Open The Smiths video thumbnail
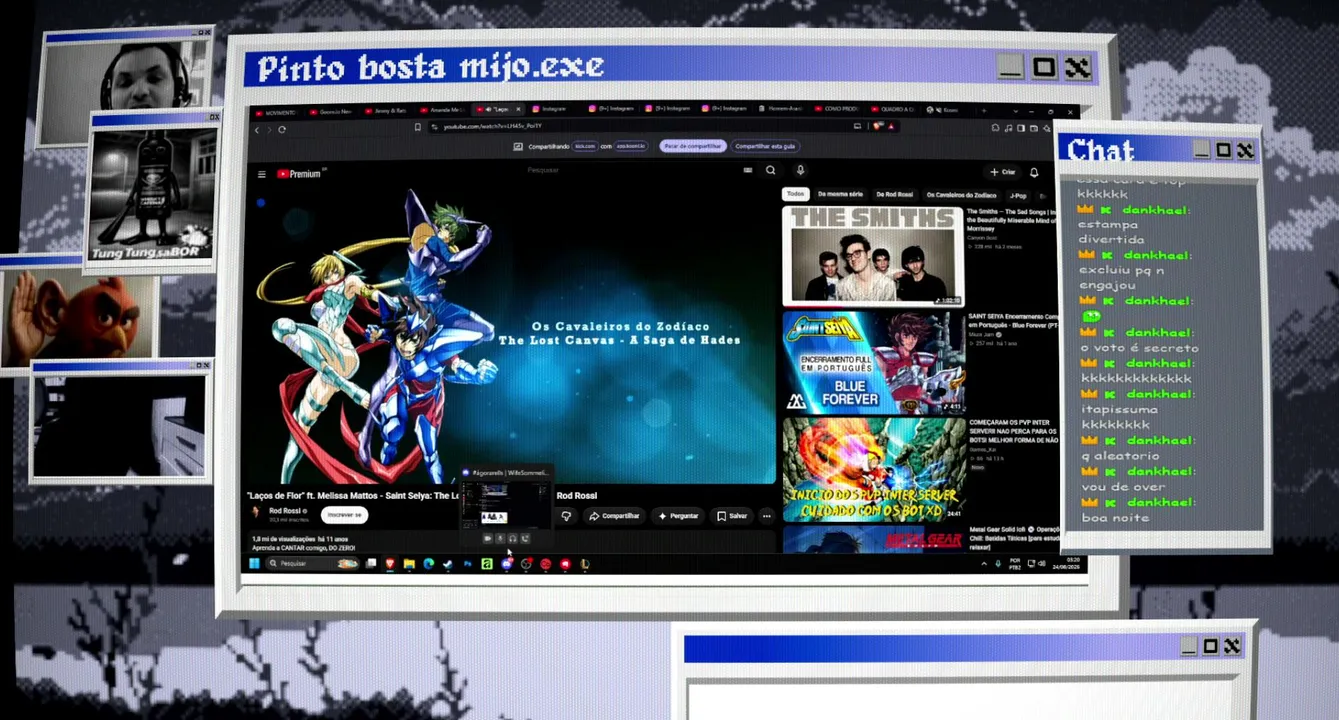This screenshot has height=720, width=1339. coord(873,256)
